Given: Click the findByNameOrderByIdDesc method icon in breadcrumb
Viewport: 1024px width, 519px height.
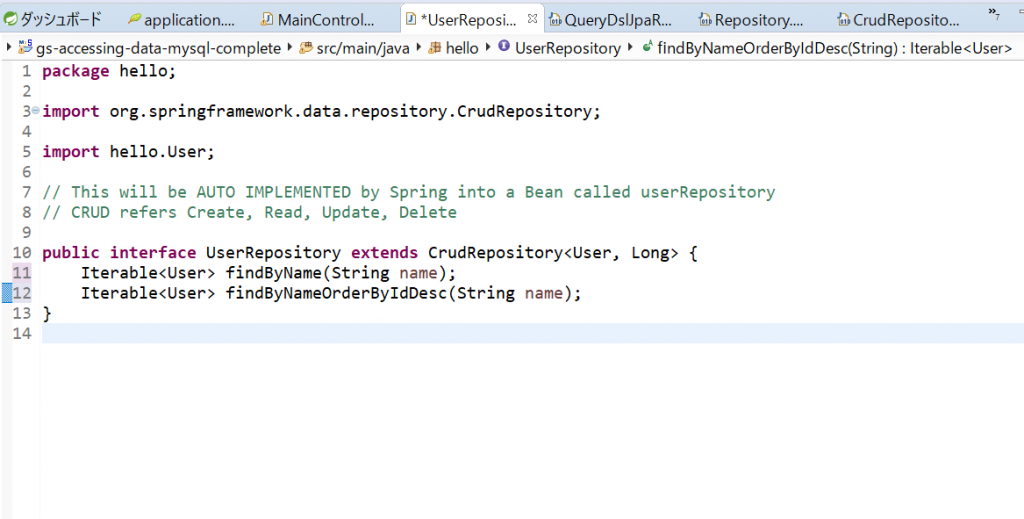Looking at the screenshot, I should pyautogui.click(x=648, y=48).
